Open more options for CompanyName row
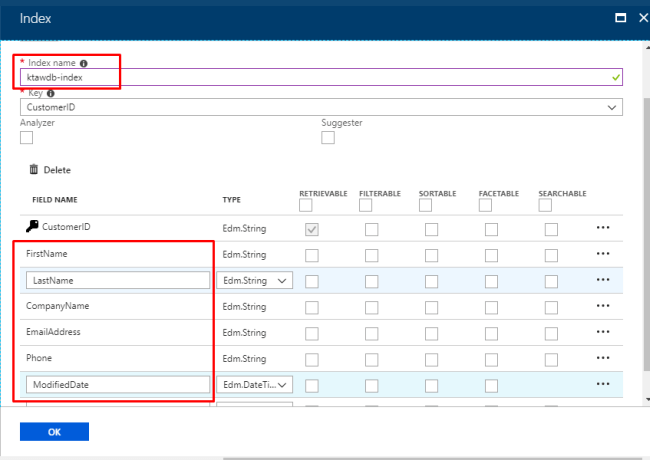The width and height of the screenshot is (650, 460). 603,306
